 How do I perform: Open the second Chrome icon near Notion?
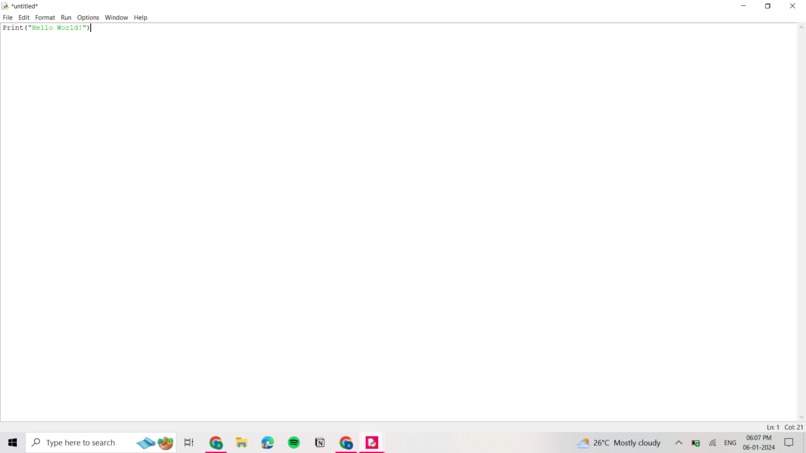[346, 443]
